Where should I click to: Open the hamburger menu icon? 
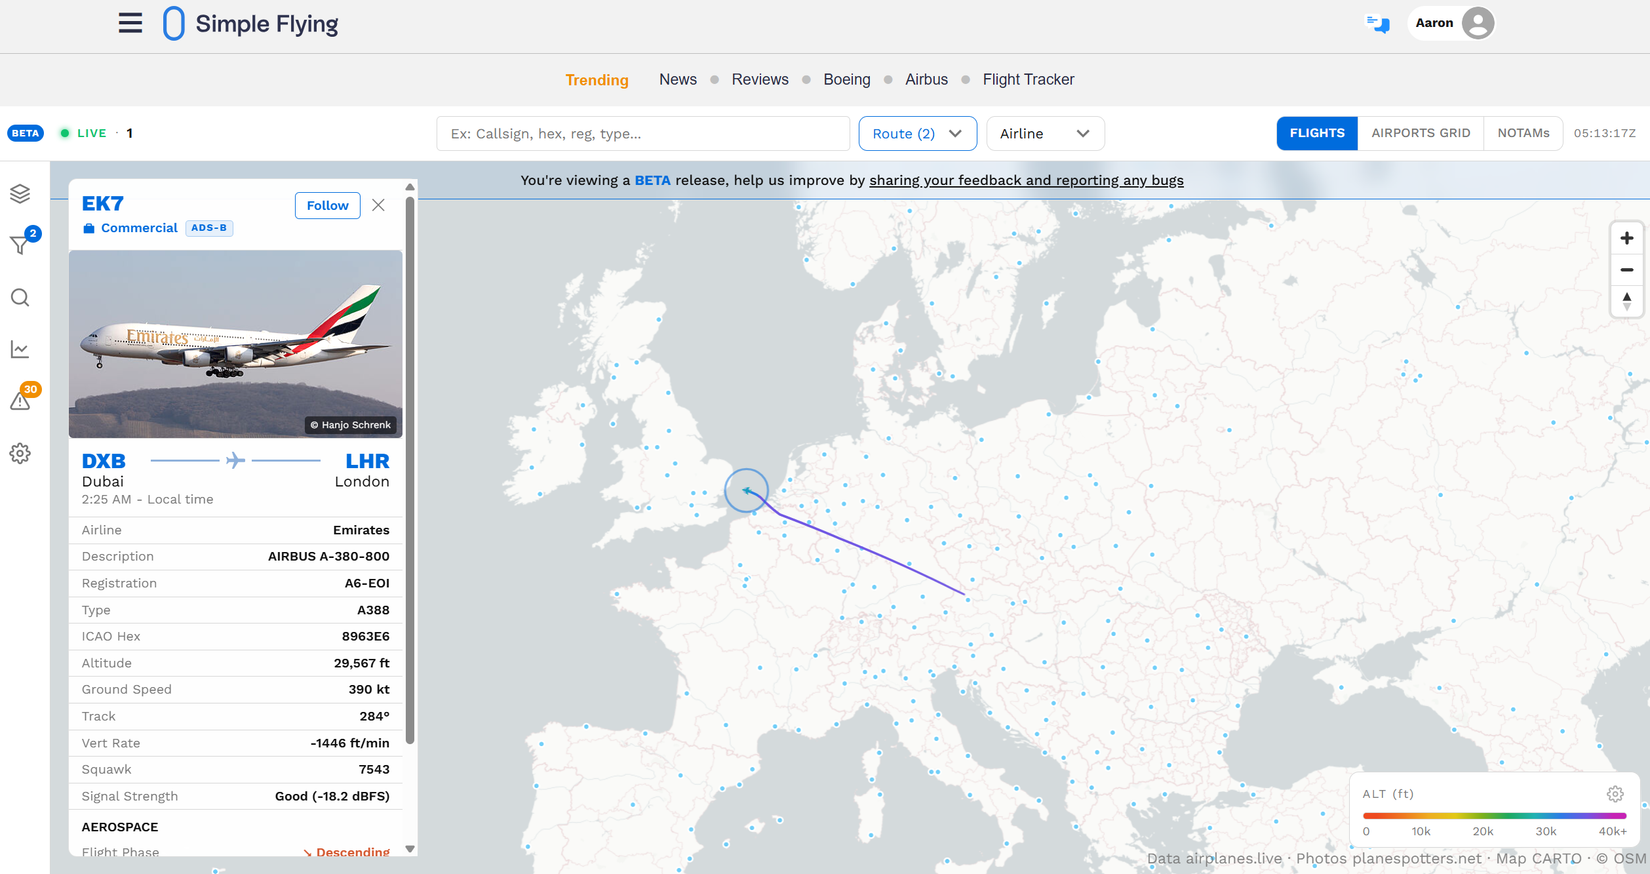tap(130, 23)
